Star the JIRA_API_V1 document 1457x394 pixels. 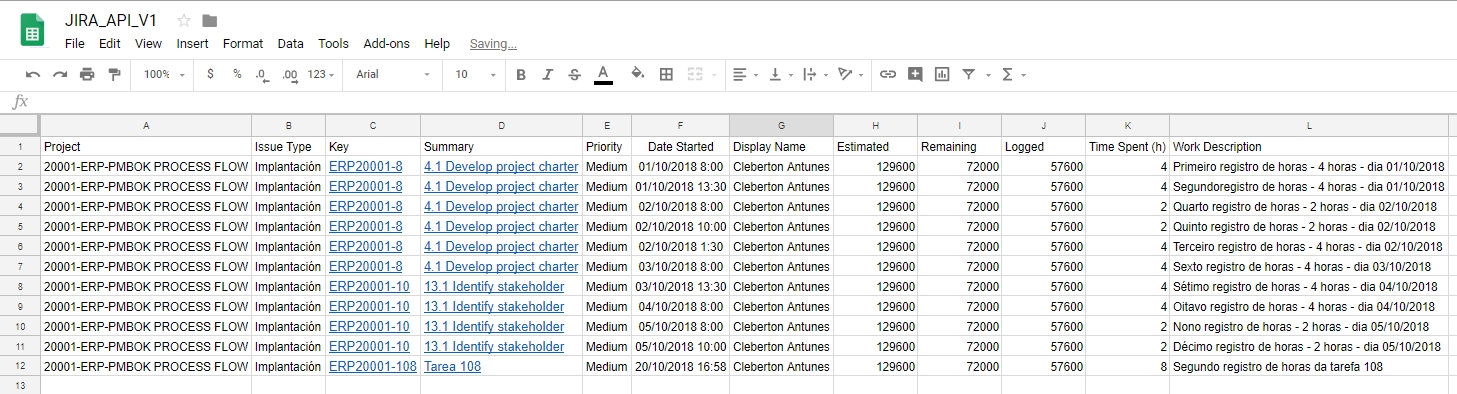coord(184,21)
